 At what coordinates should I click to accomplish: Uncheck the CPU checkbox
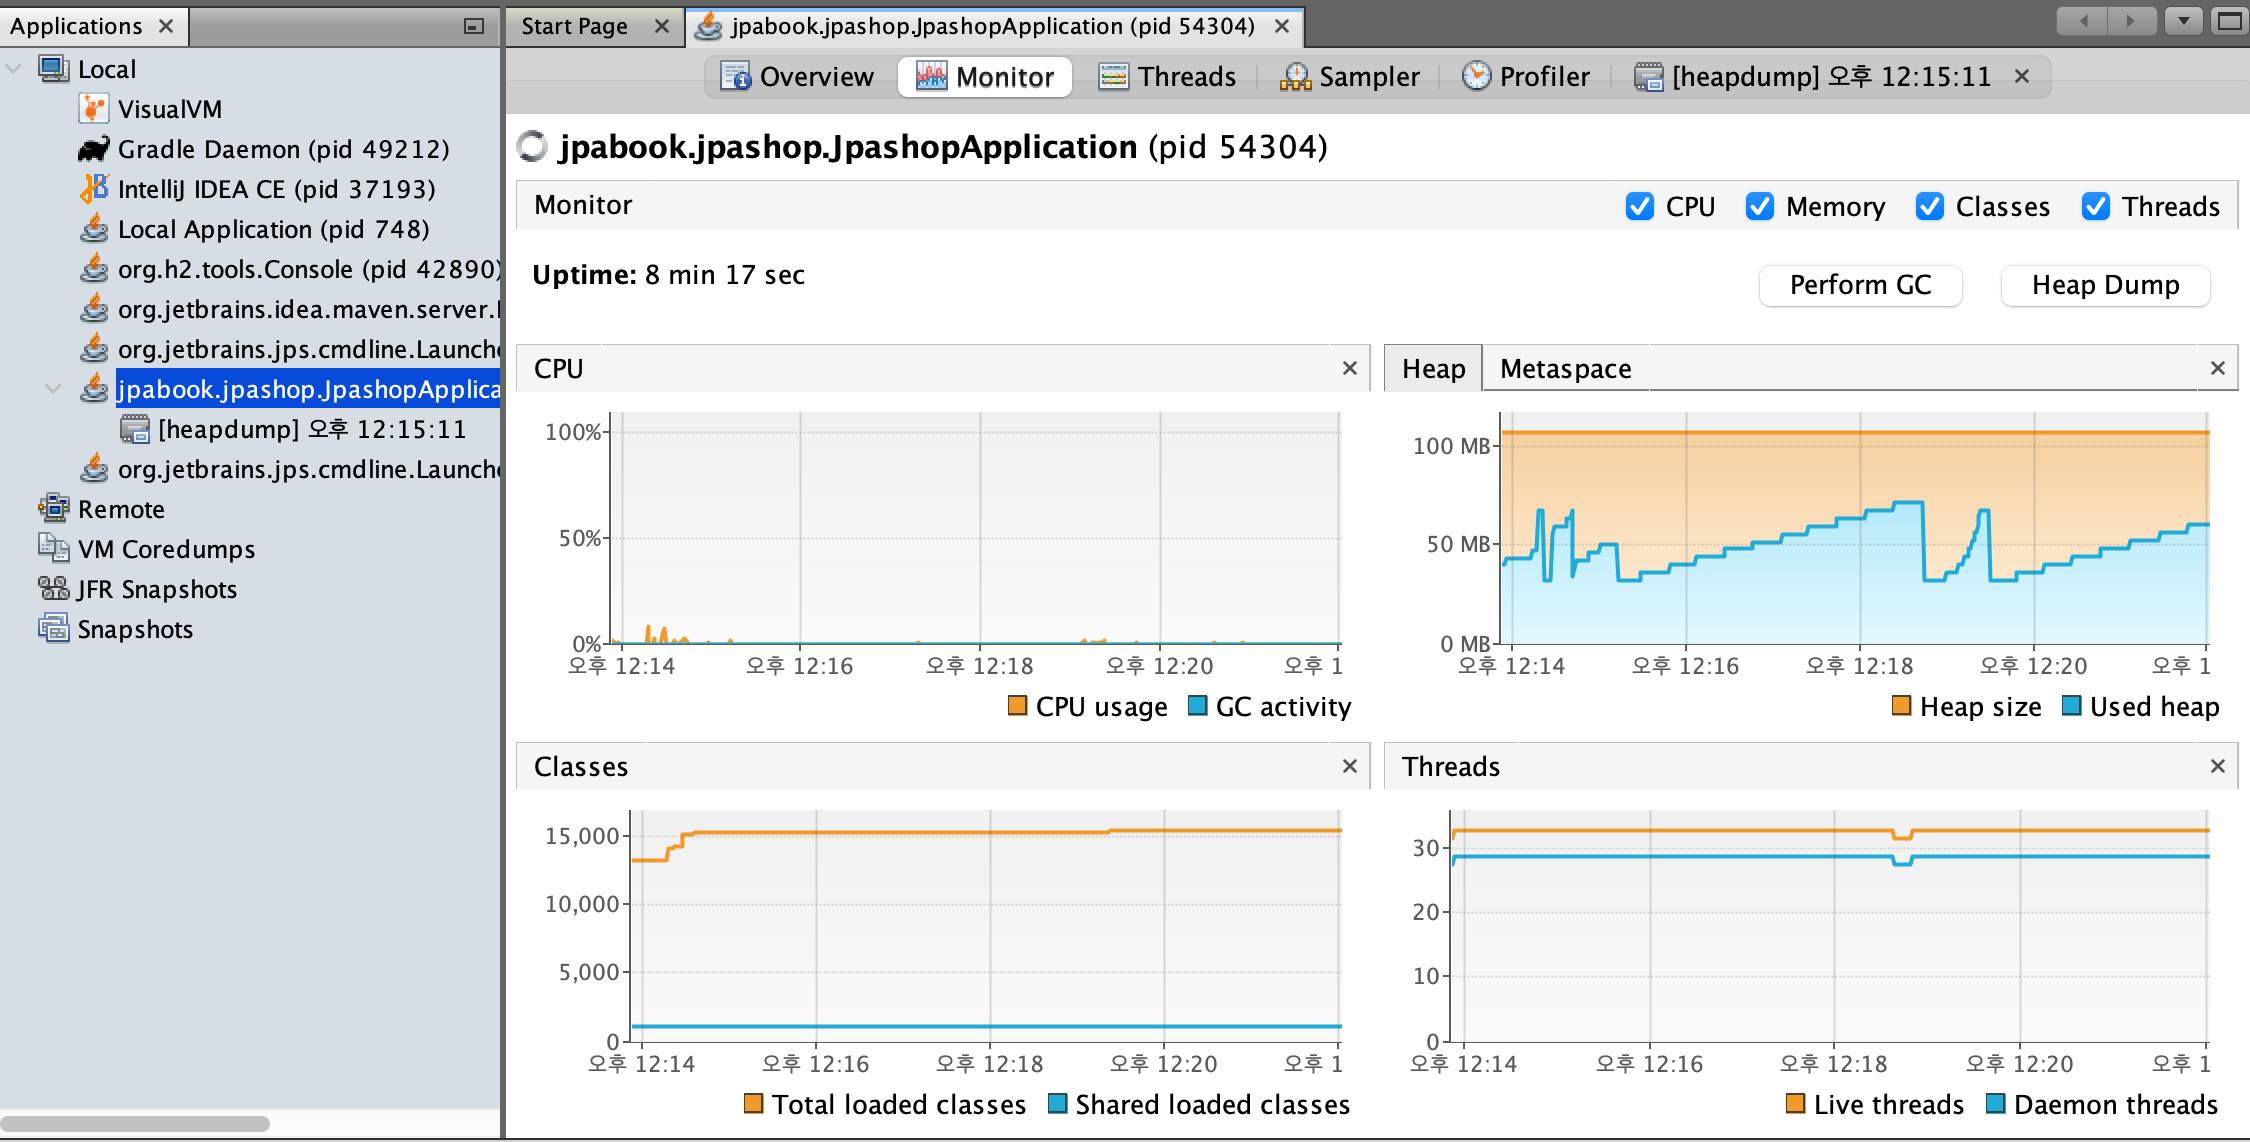(1639, 206)
